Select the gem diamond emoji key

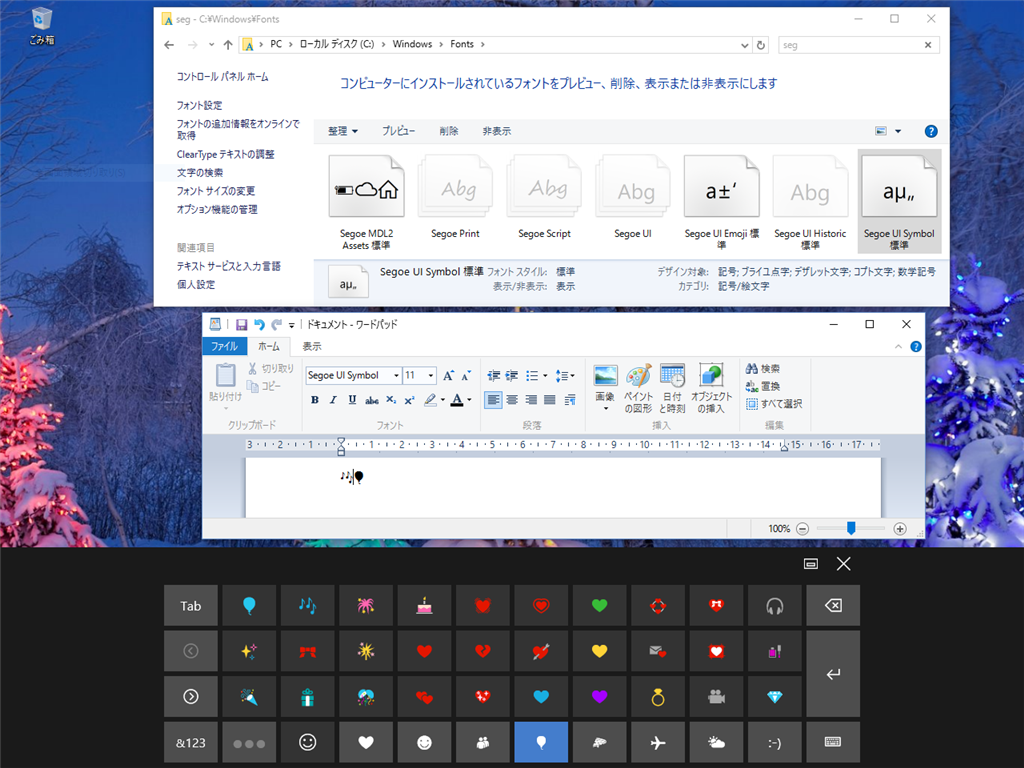[x=775, y=697]
